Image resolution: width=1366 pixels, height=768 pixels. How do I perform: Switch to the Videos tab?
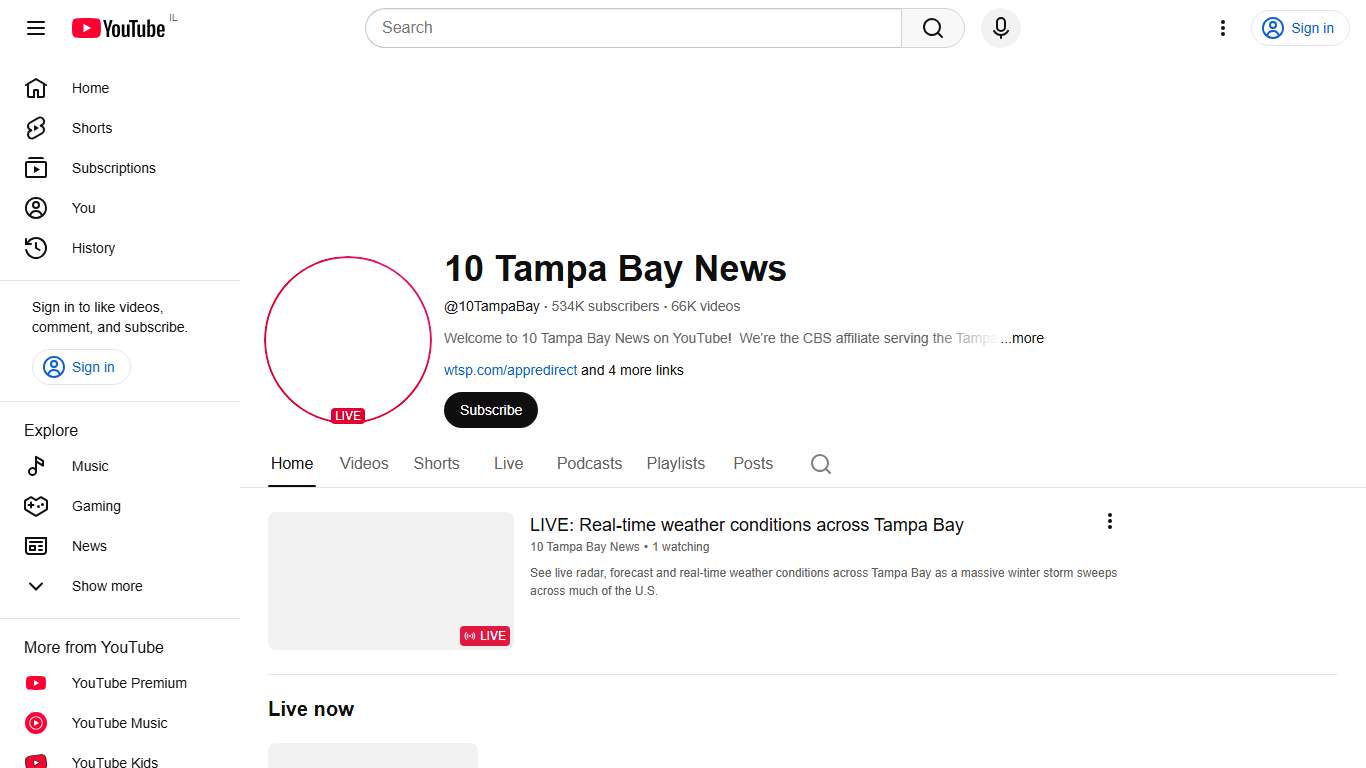363,463
